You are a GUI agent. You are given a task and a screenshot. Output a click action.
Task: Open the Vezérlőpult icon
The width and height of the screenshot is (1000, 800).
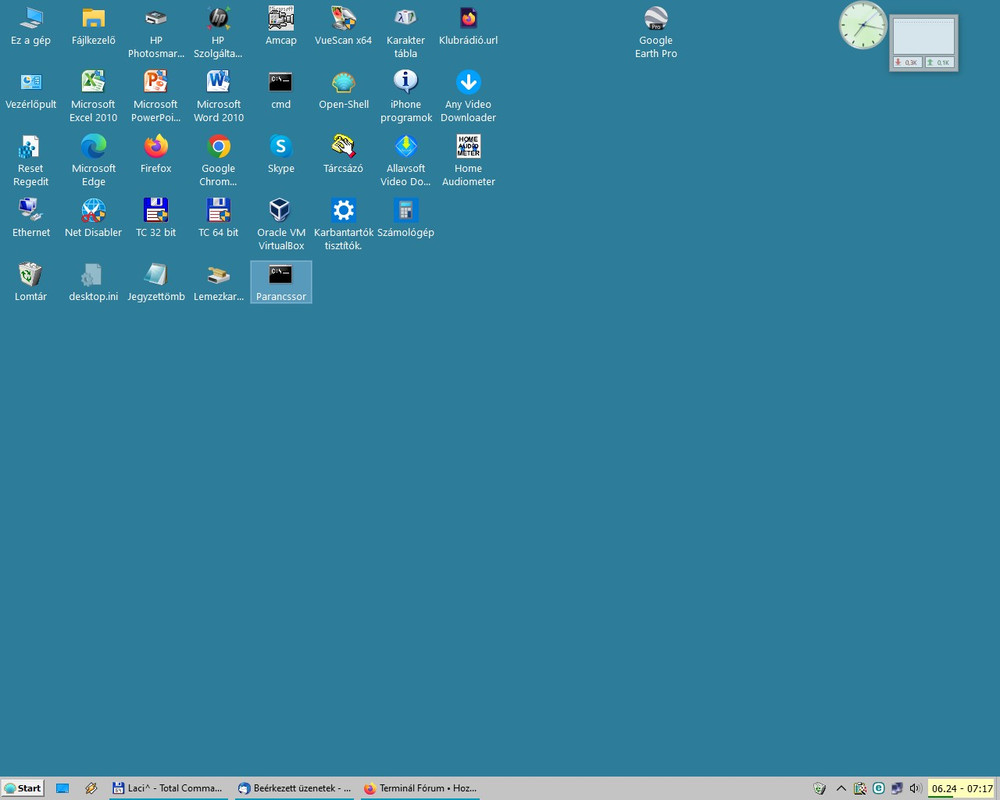(x=31, y=91)
